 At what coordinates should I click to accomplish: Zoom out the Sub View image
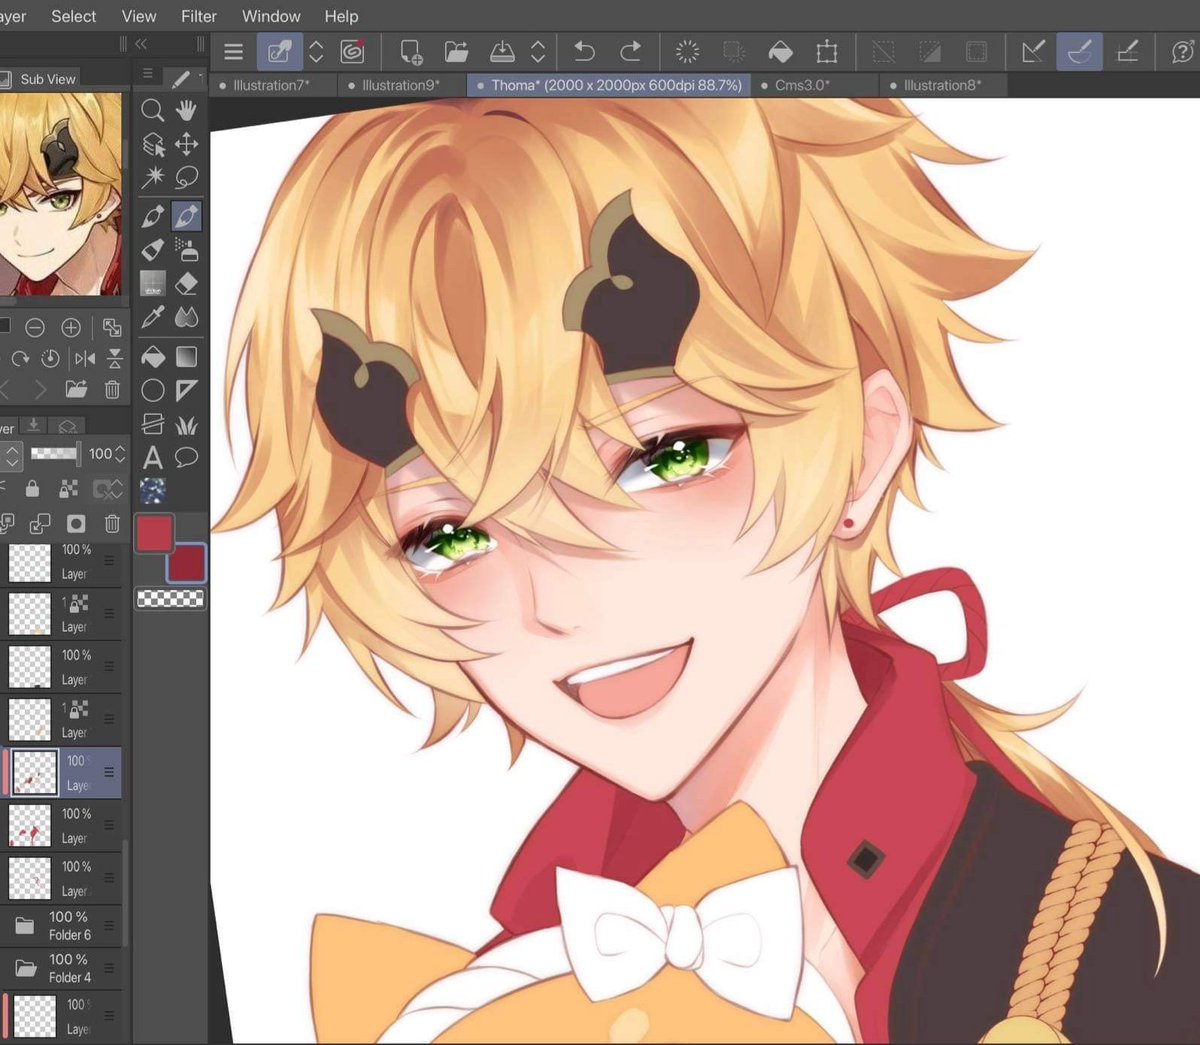point(35,327)
